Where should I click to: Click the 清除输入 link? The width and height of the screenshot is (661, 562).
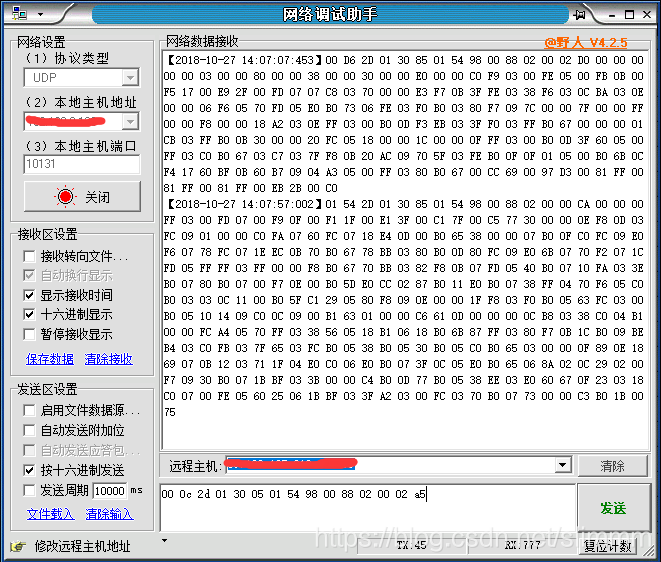pyautogui.click(x=110, y=514)
